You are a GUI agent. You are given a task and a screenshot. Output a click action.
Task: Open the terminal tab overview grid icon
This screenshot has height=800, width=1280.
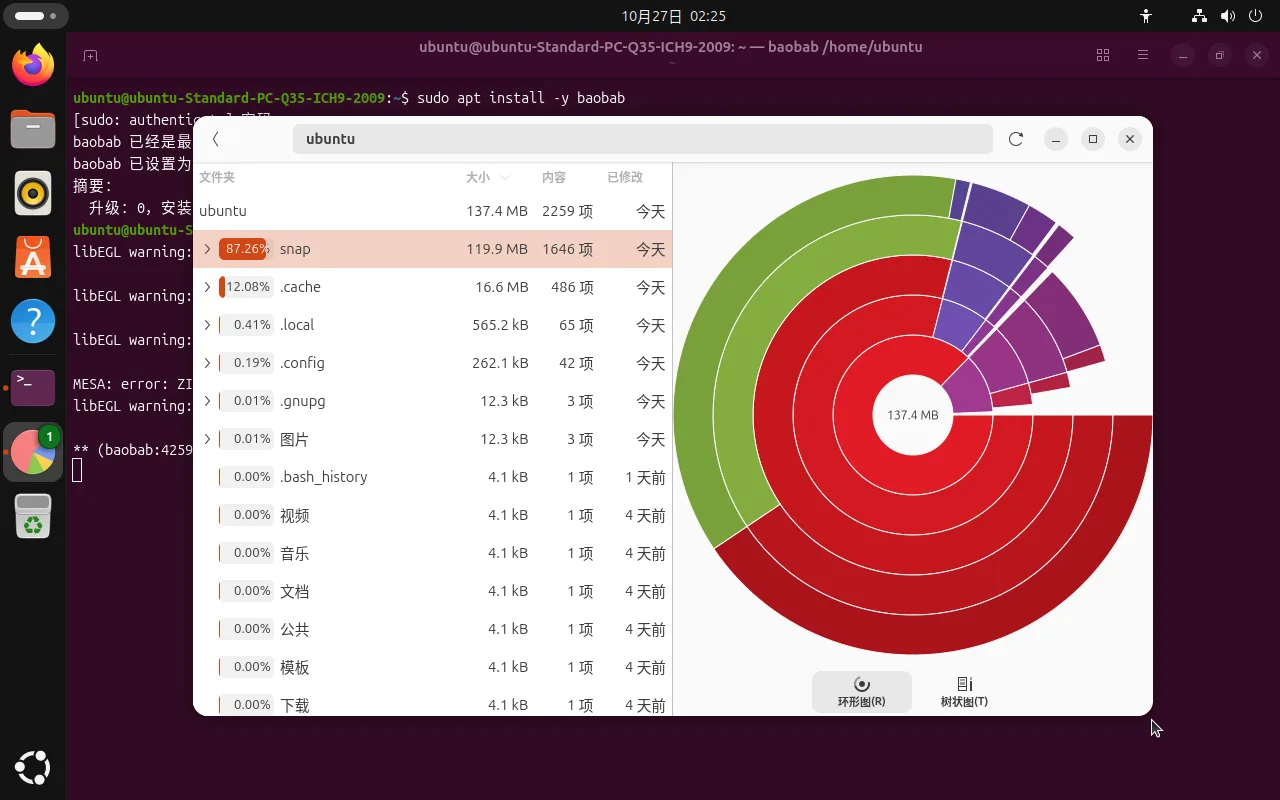[x=1103, y=56]
